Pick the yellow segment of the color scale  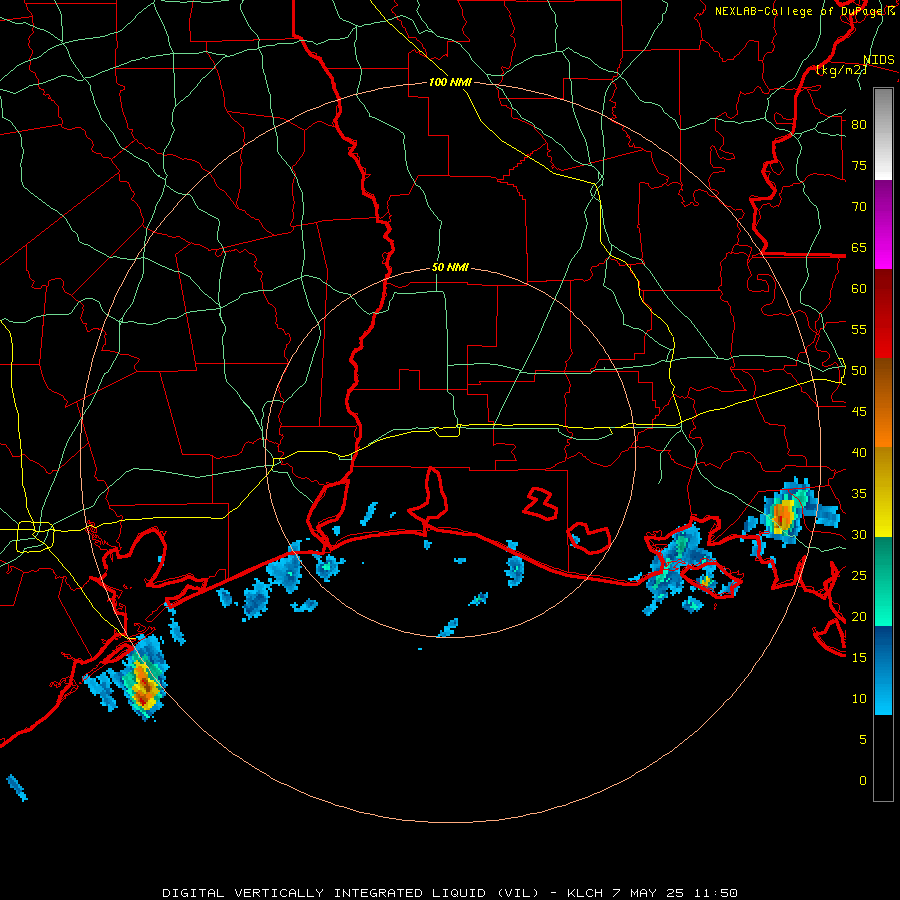coord(883,492)
